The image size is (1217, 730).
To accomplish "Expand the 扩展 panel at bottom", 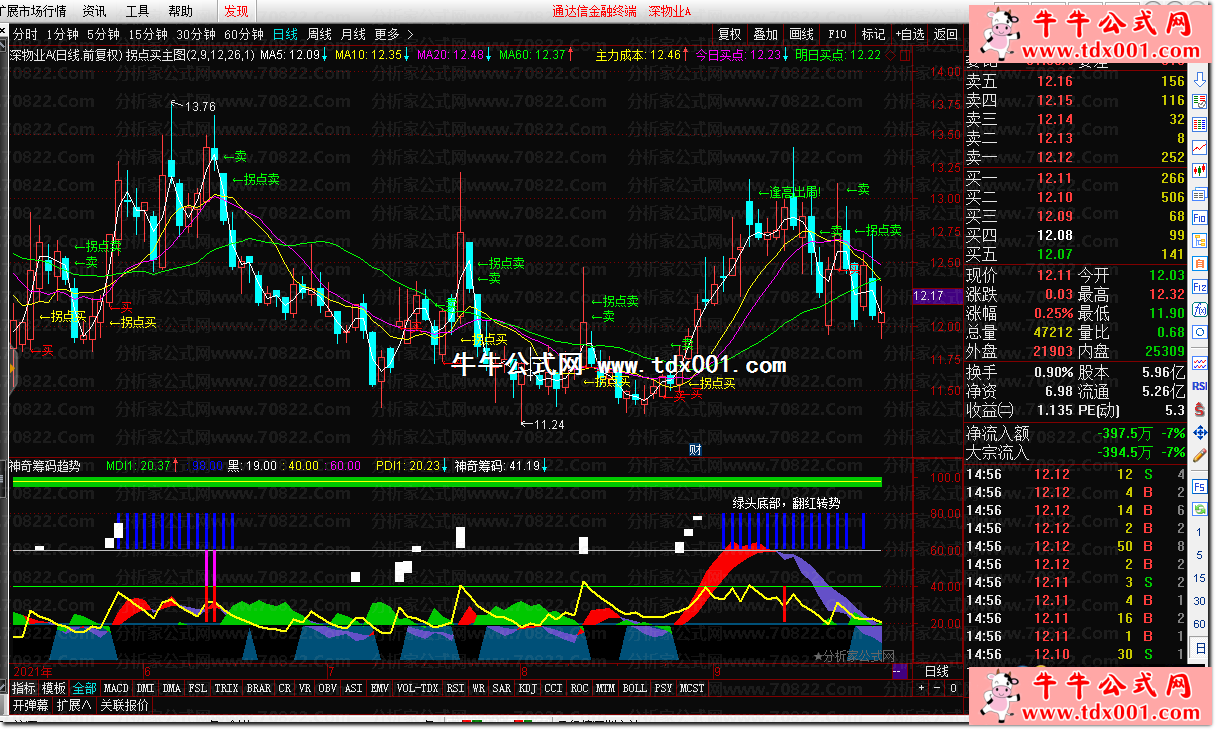I will point(74,705).
